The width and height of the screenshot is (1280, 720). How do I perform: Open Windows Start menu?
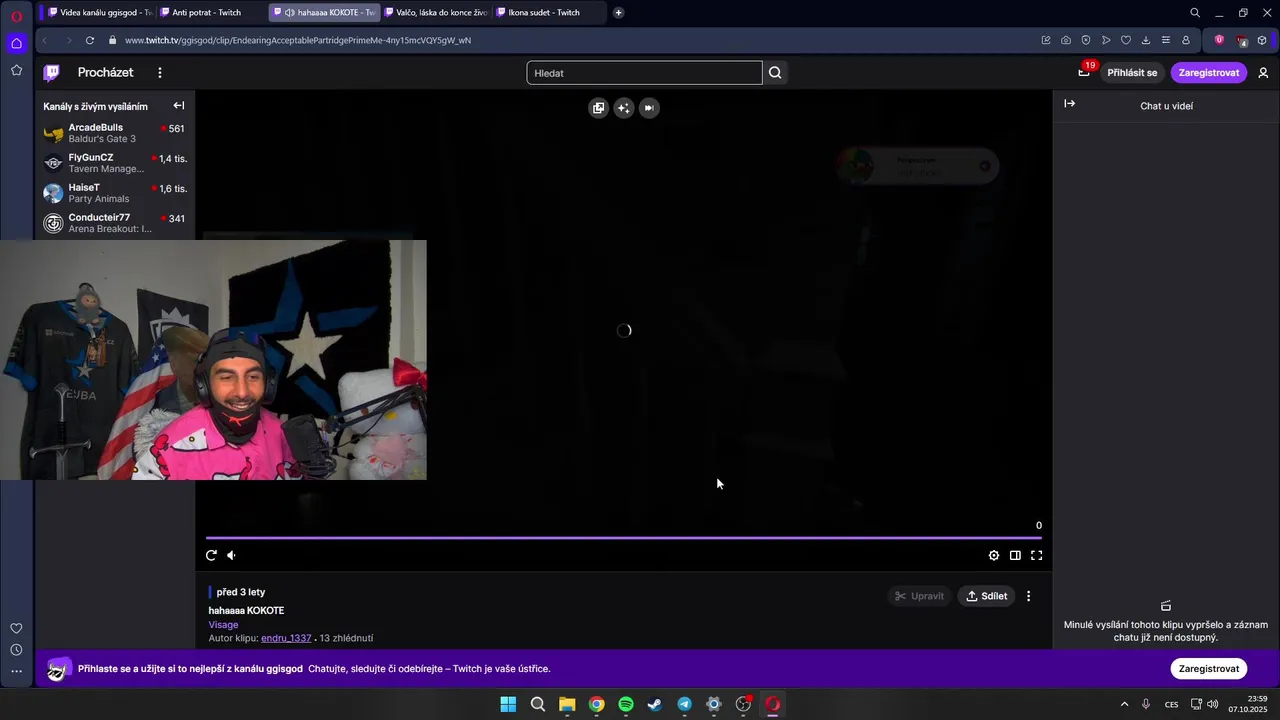tap(508, 704)
